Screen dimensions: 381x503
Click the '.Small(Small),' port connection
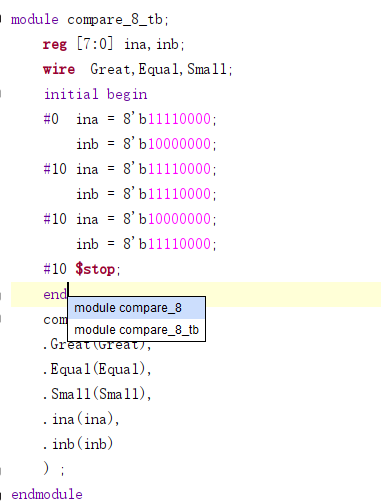tap(97, 394)
